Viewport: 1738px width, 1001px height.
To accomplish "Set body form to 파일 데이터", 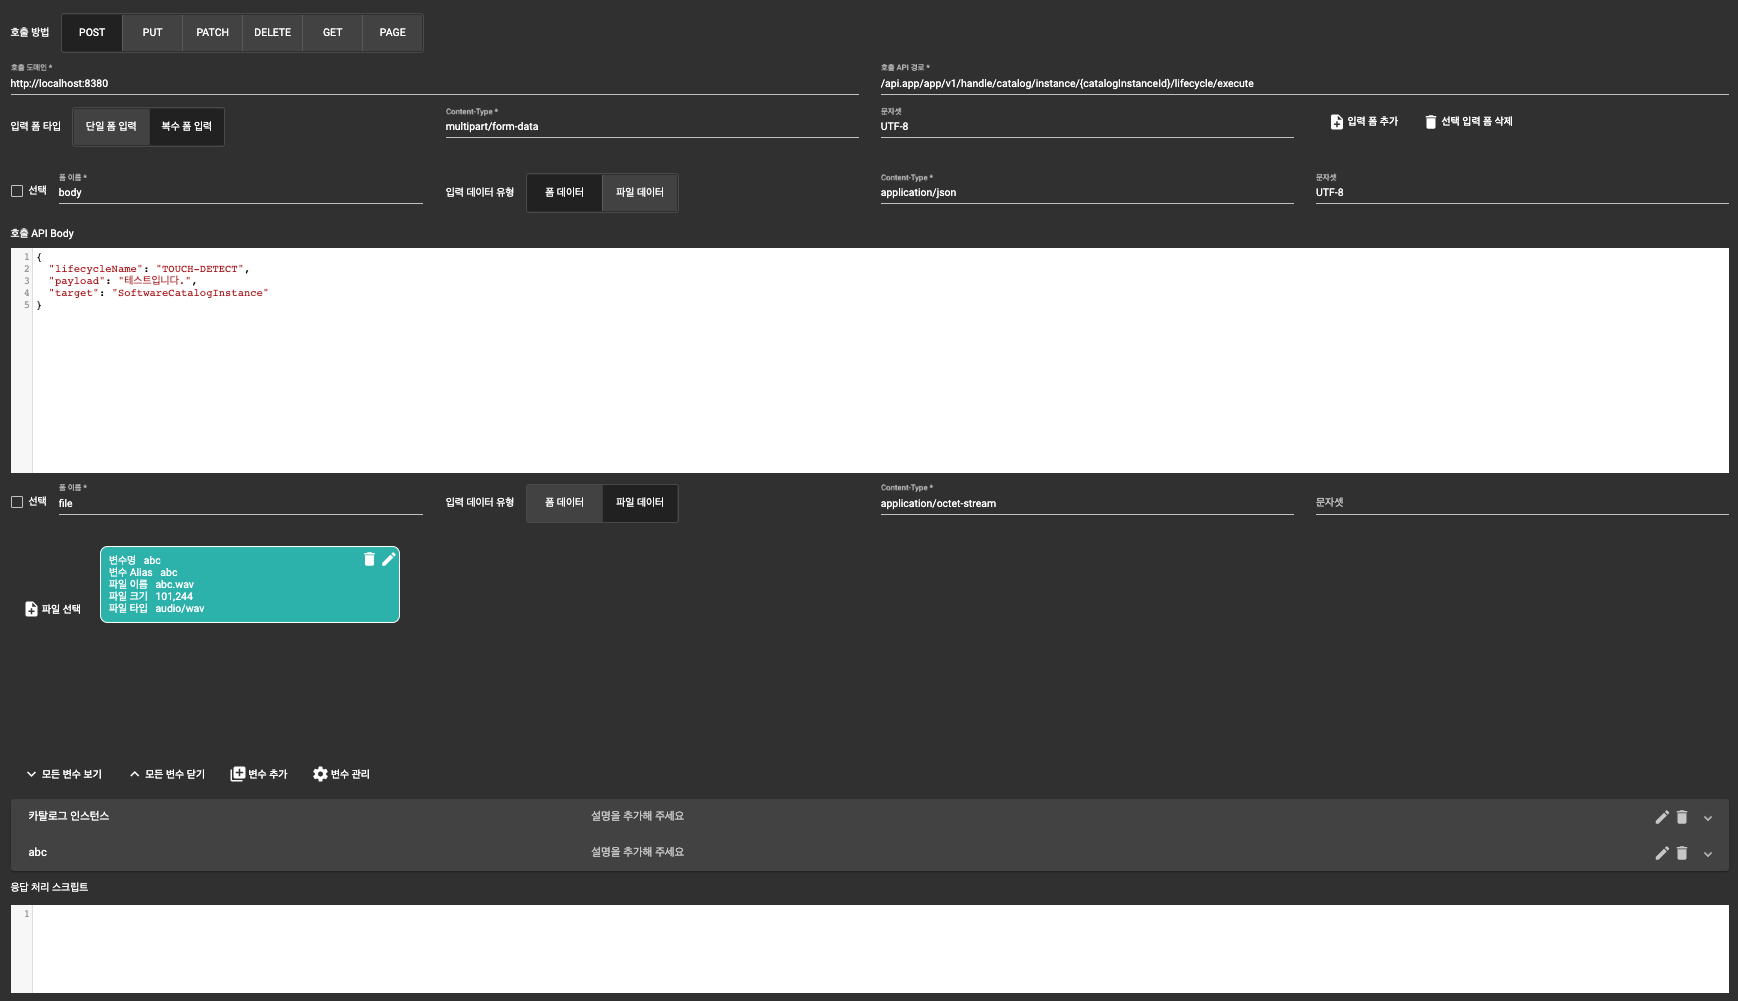I will tap(640, 193).
